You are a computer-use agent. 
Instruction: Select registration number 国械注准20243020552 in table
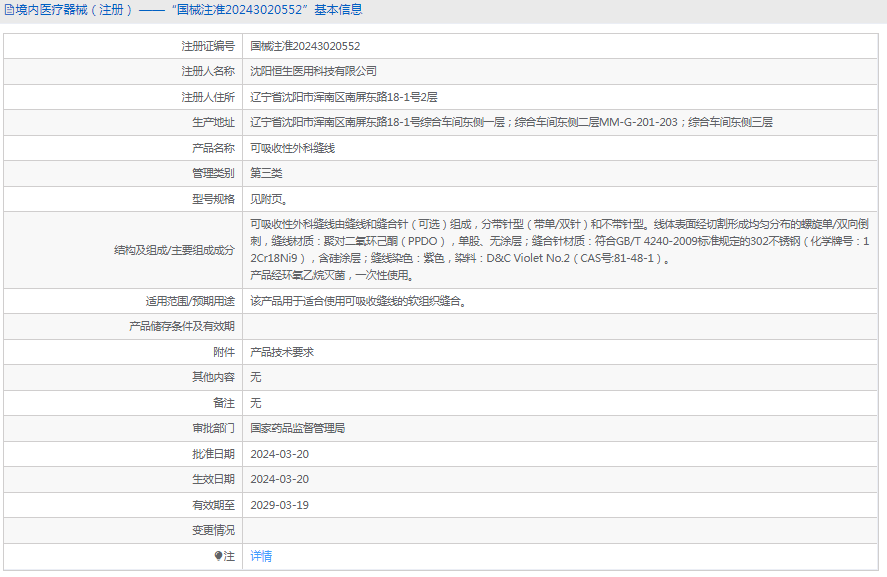click(305, 46)
